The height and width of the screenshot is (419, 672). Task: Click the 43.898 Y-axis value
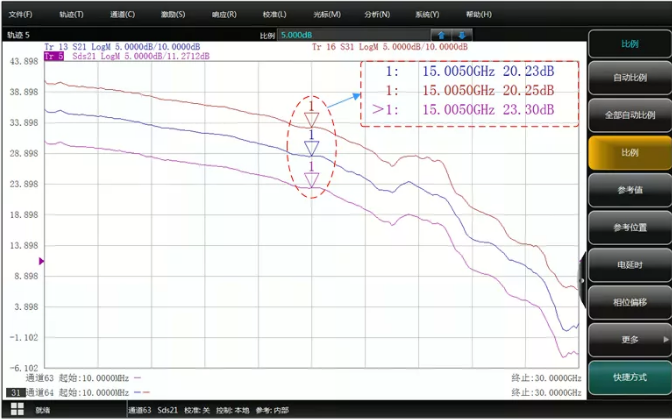[x=24, y=61]
